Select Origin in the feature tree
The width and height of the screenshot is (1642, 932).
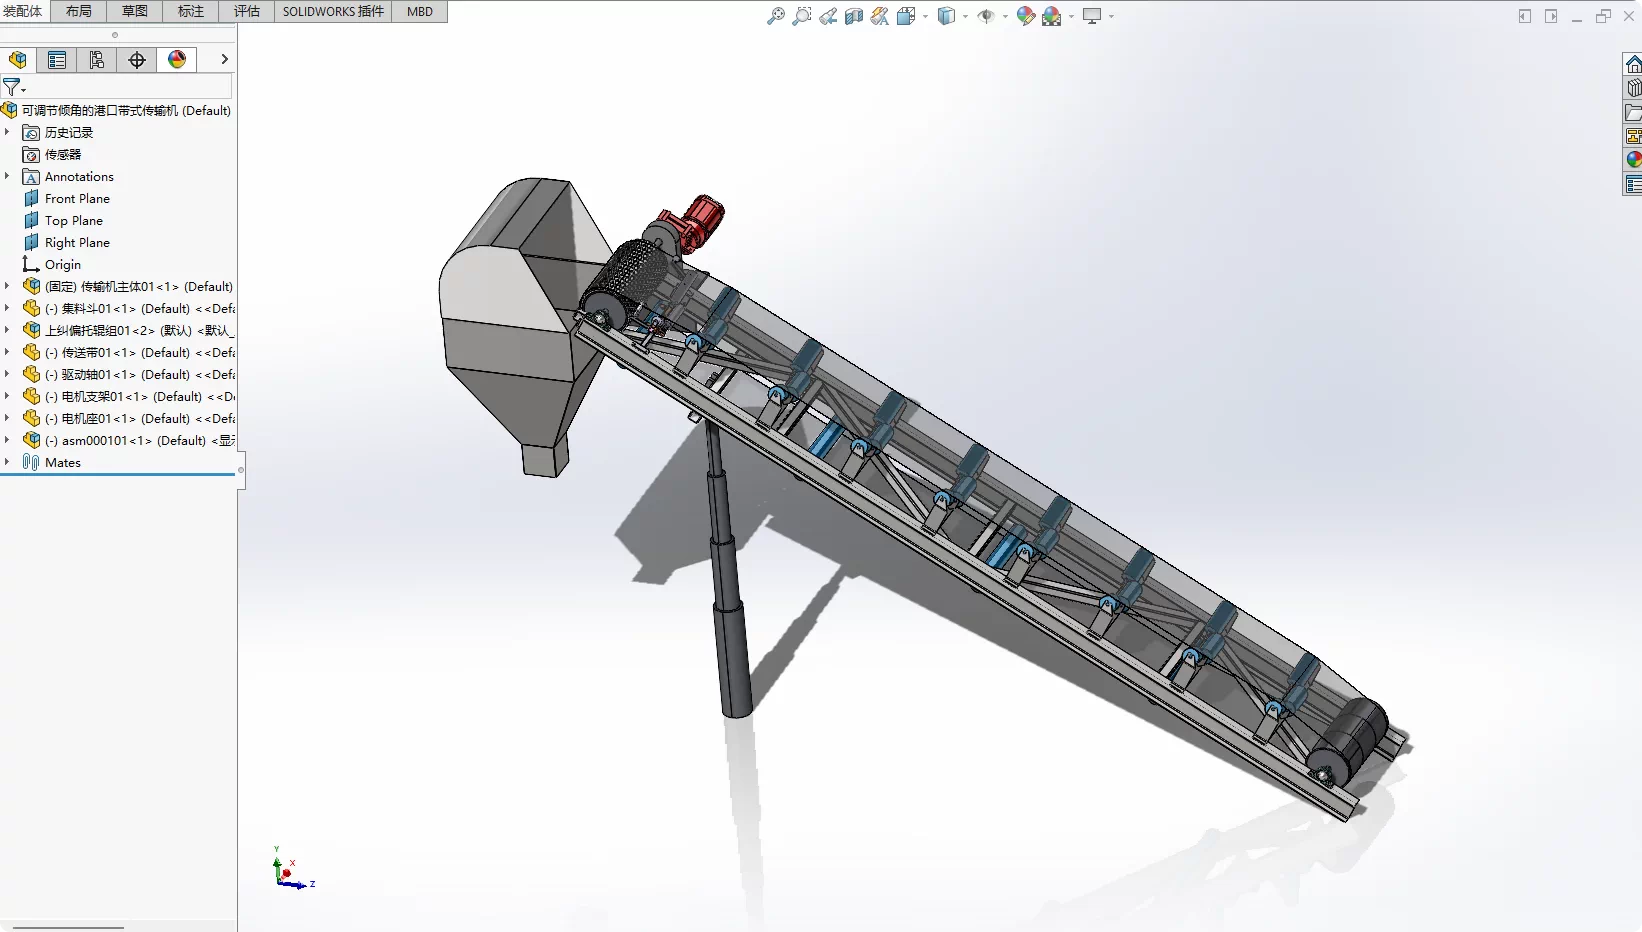pyautogui.click(x=63, y=265)
